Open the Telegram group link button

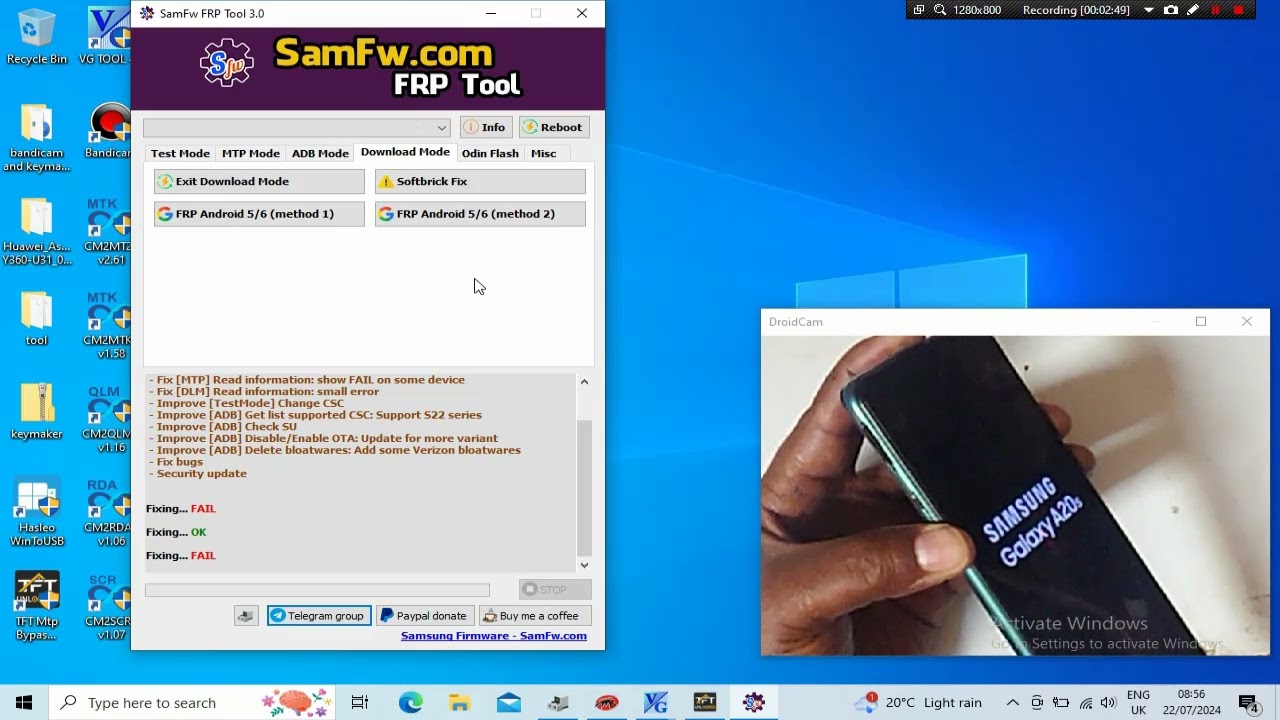click(318, 616)
